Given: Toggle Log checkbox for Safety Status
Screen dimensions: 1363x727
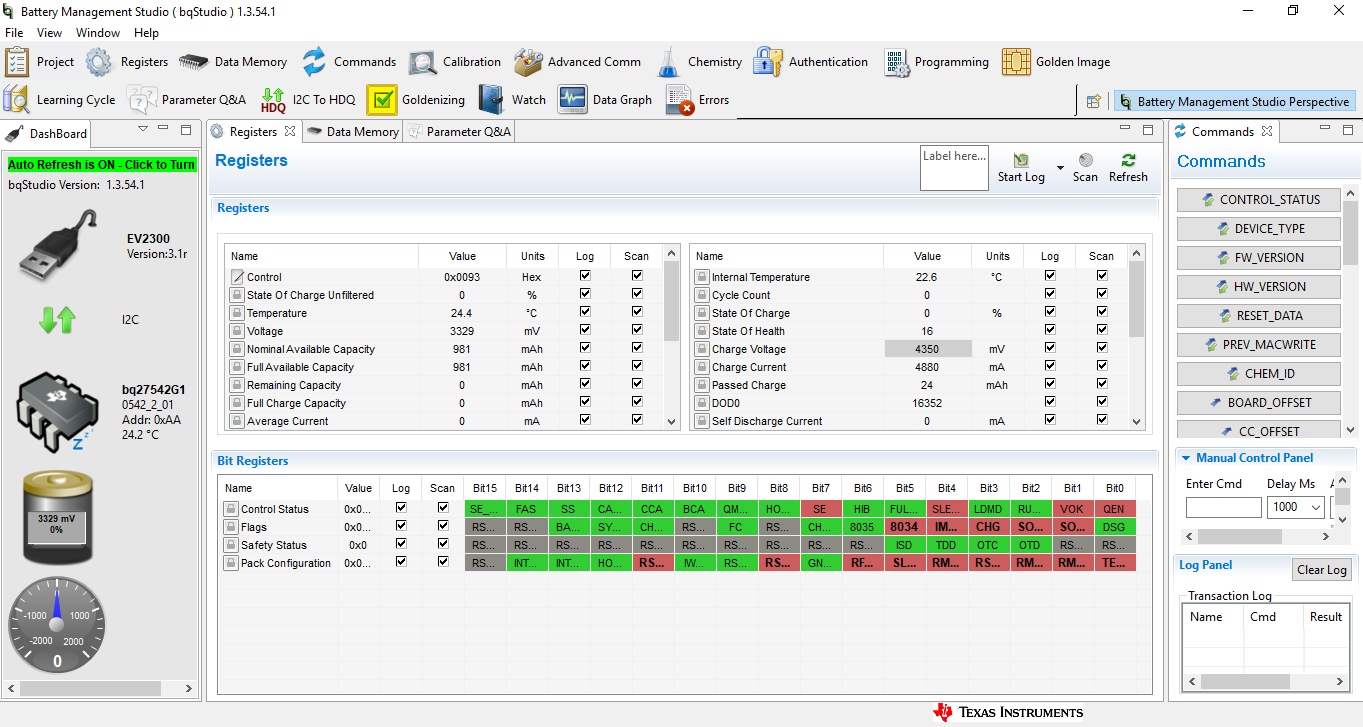Looking at the screenshot, I should [x=401, y=544].
